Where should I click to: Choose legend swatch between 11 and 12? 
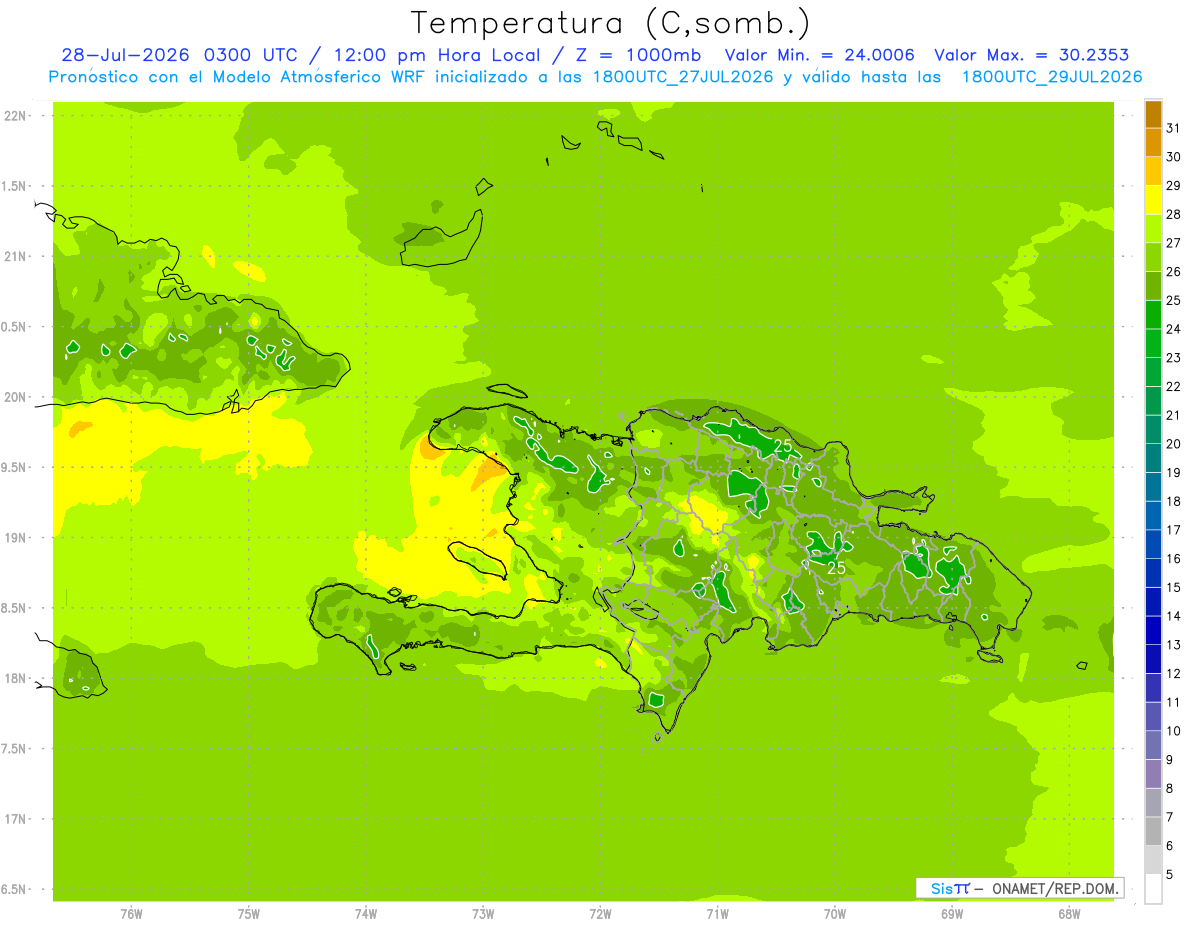[1153, 688]
